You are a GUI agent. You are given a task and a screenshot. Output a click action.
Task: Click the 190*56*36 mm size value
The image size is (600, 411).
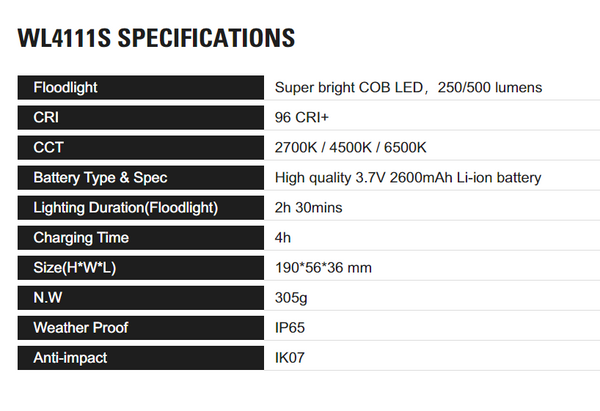coord(323,268)
